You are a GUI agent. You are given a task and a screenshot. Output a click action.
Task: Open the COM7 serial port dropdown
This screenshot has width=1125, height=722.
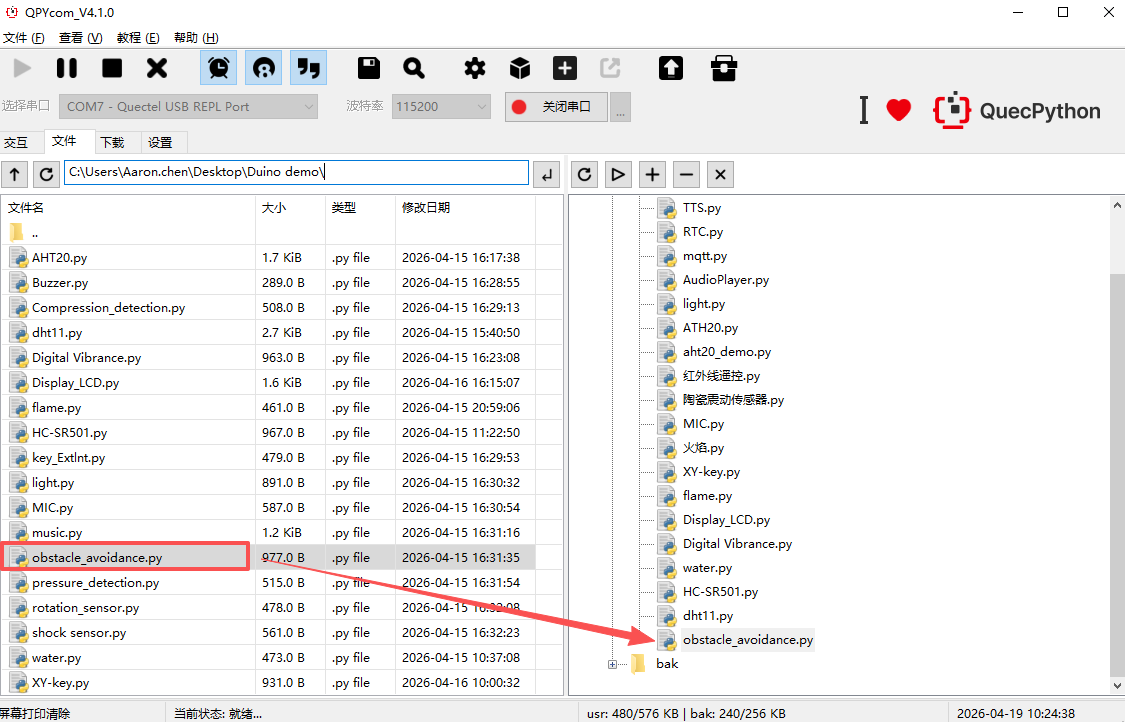tap(189, 106)
